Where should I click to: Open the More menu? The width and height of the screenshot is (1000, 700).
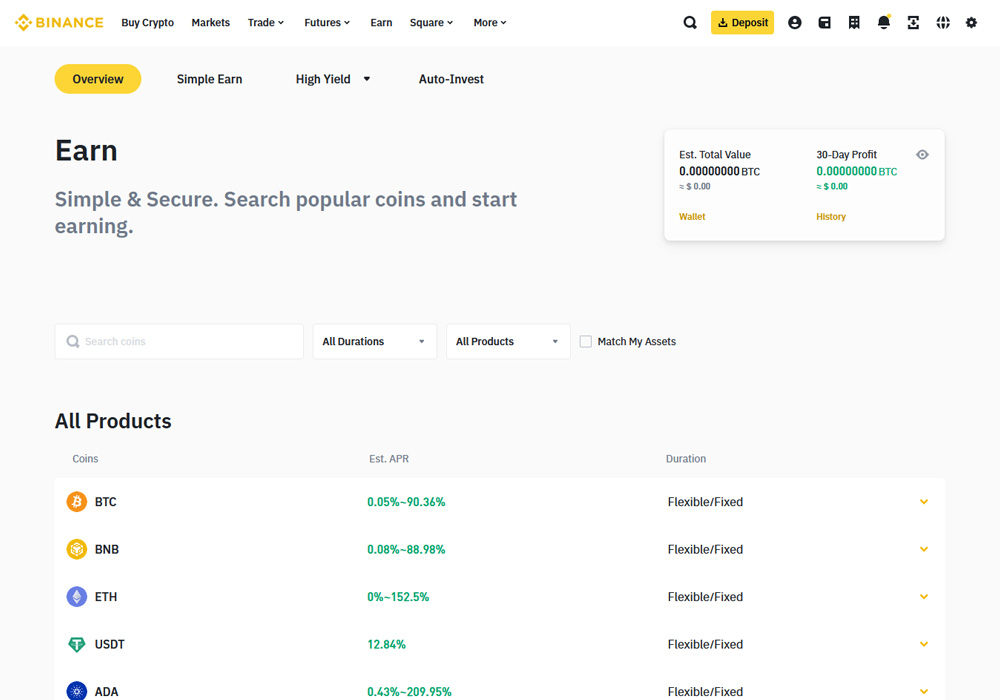490,22
